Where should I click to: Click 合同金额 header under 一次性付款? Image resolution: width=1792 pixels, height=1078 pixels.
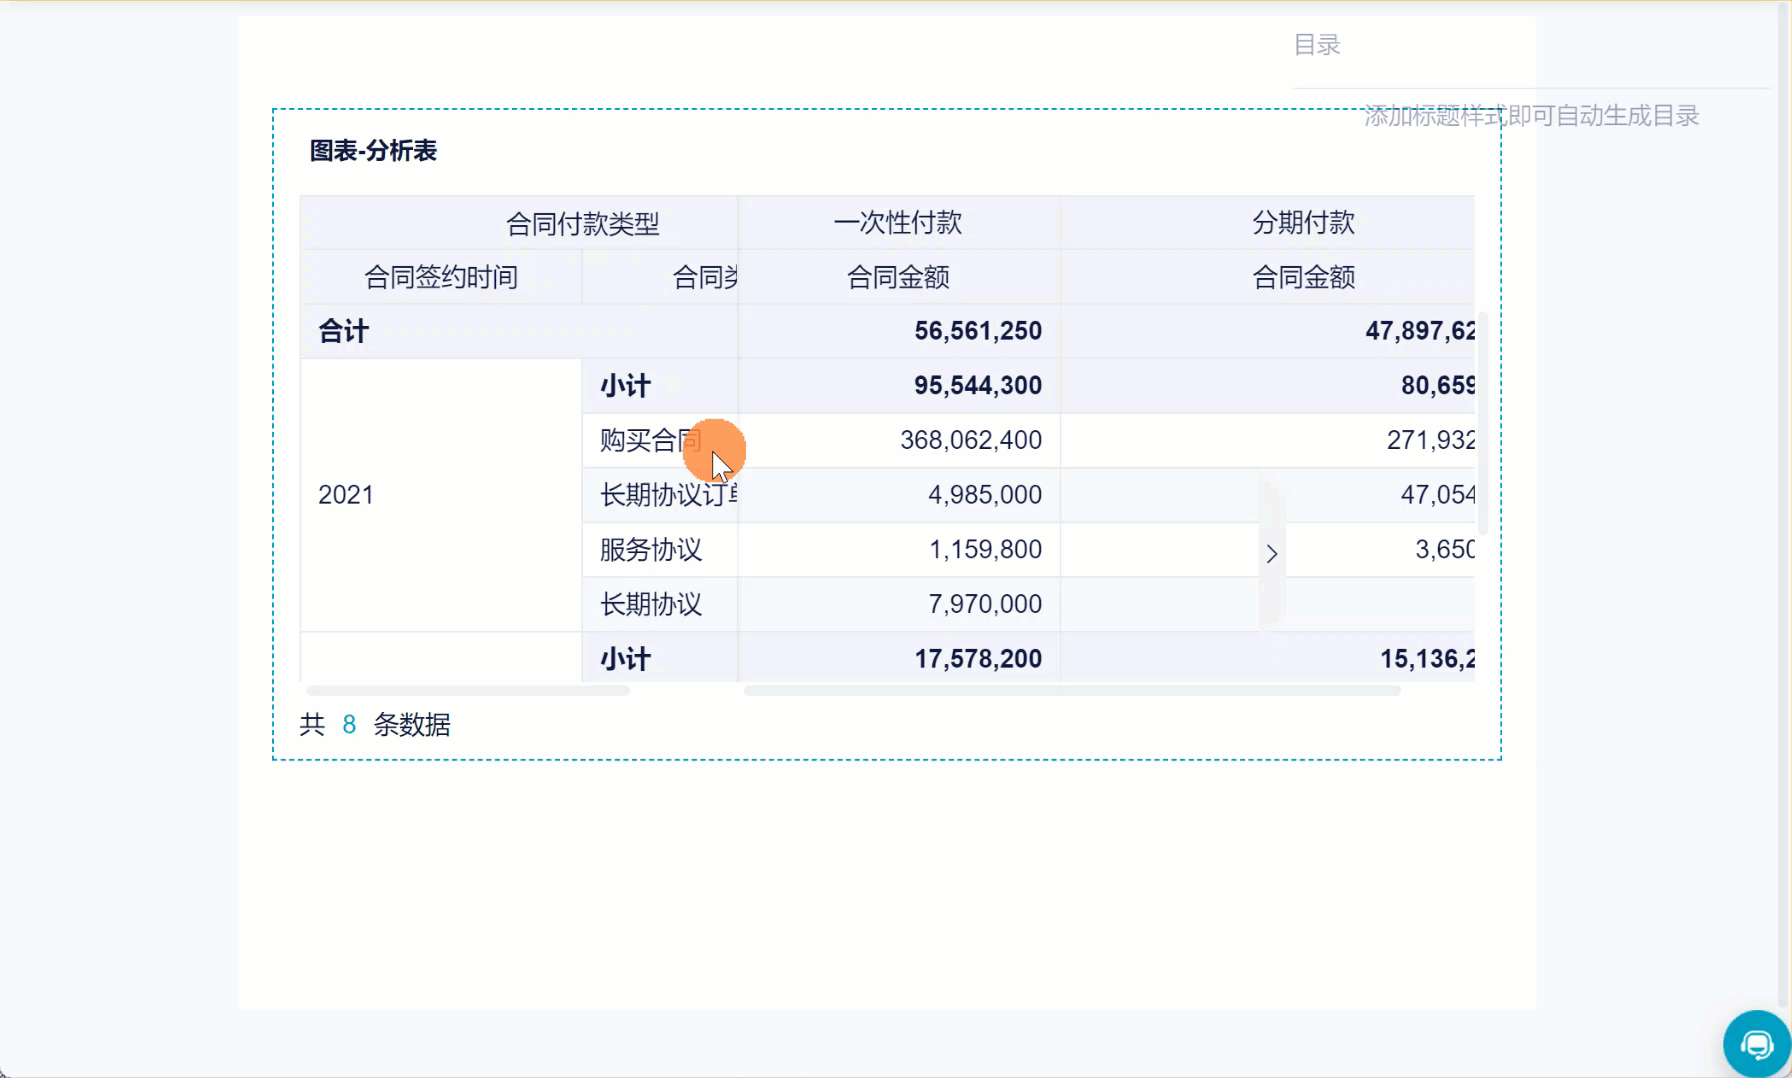tap(898, 277)
